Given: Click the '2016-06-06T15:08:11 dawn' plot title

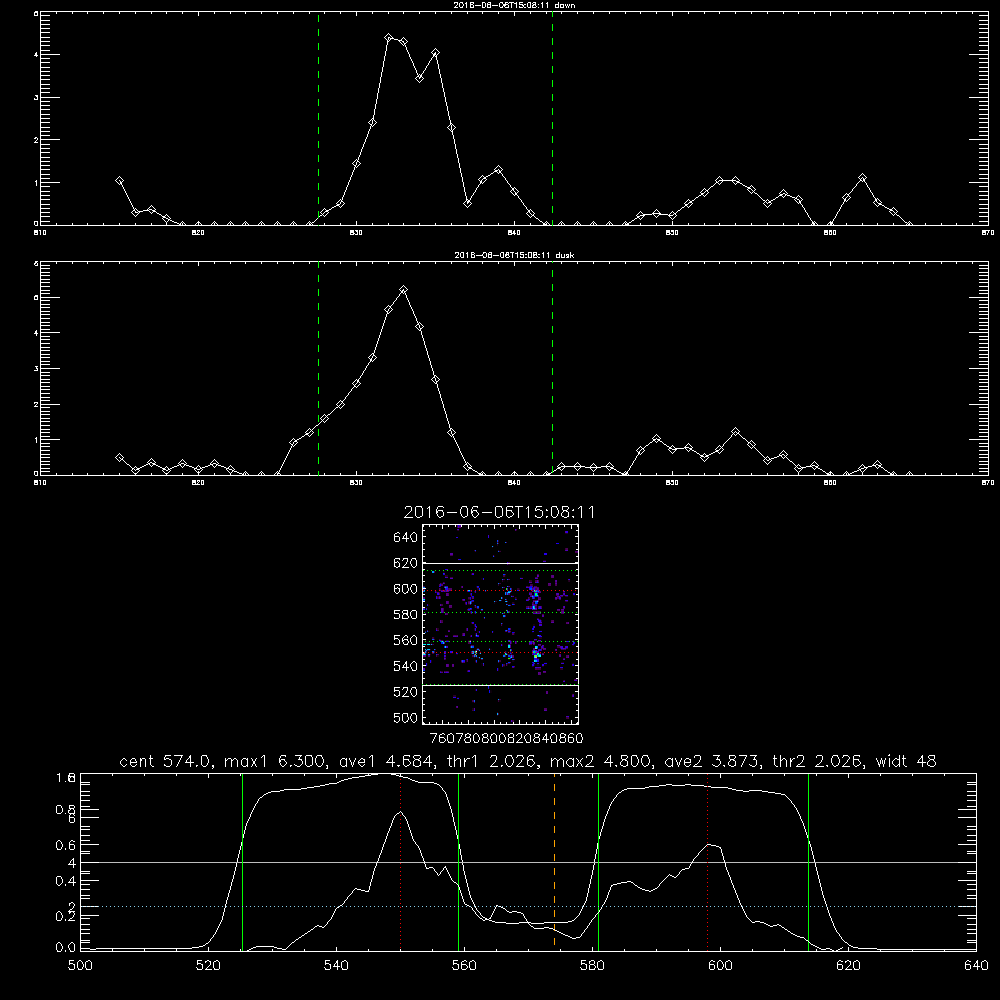Looking at the screenshot, I should (514, 5).
